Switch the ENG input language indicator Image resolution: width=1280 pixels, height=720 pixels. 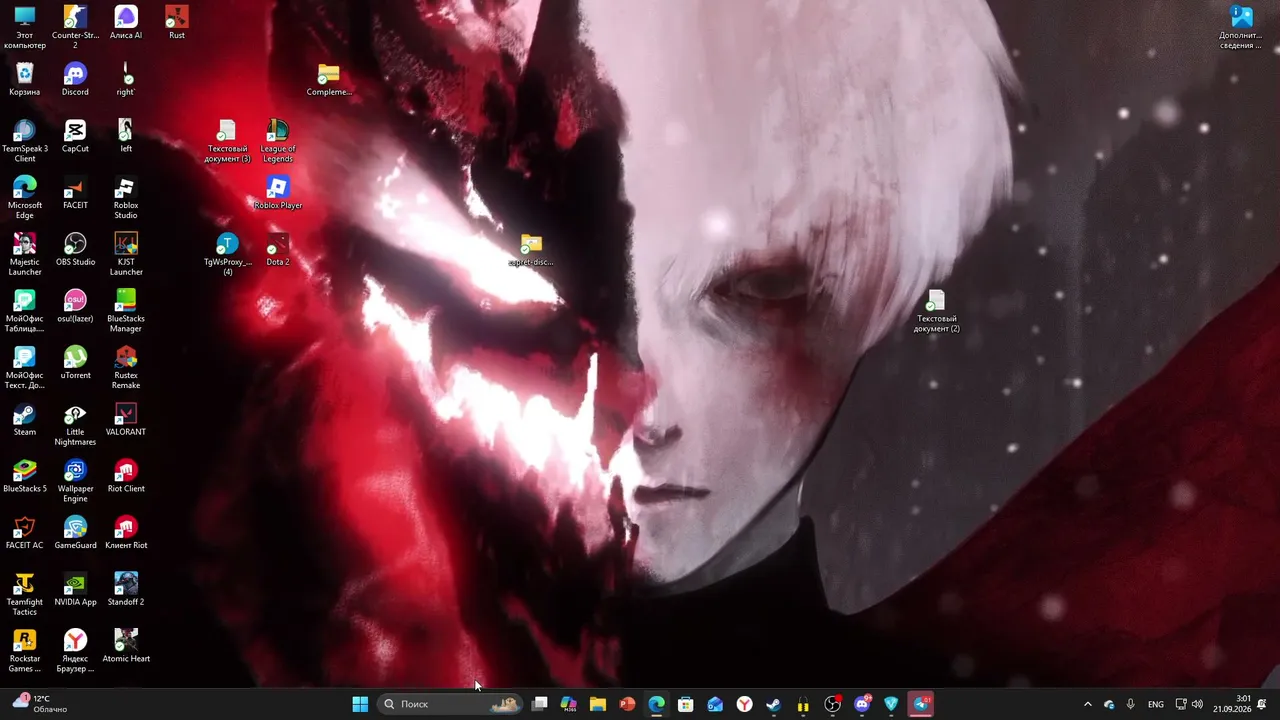click(1156, 704)
